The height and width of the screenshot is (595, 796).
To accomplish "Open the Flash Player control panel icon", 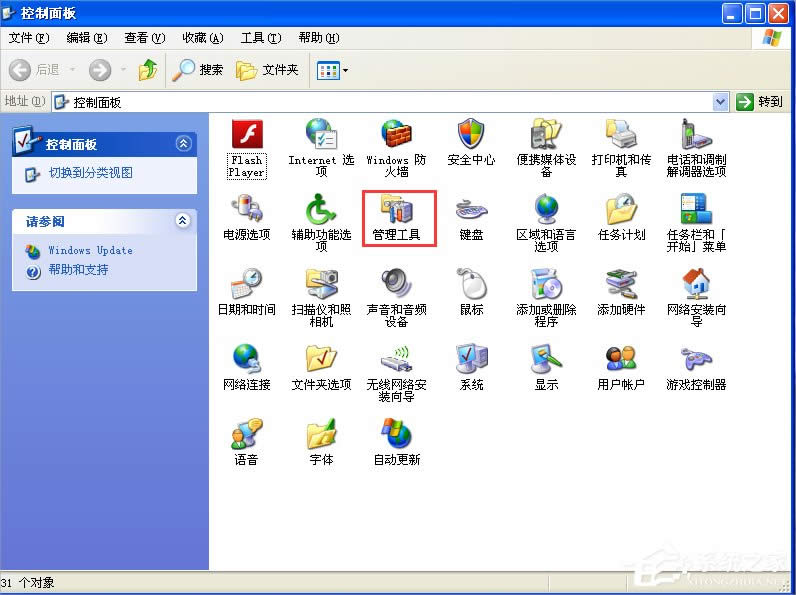I will 246,135.
